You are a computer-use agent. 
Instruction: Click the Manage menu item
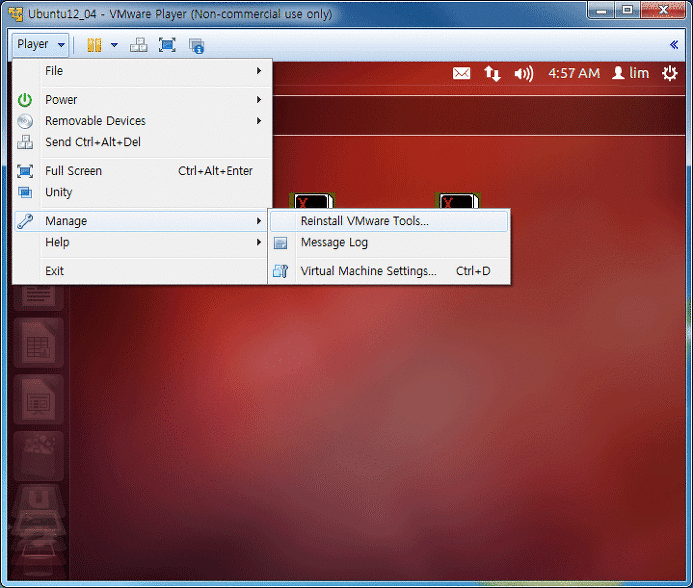[142, 221]
